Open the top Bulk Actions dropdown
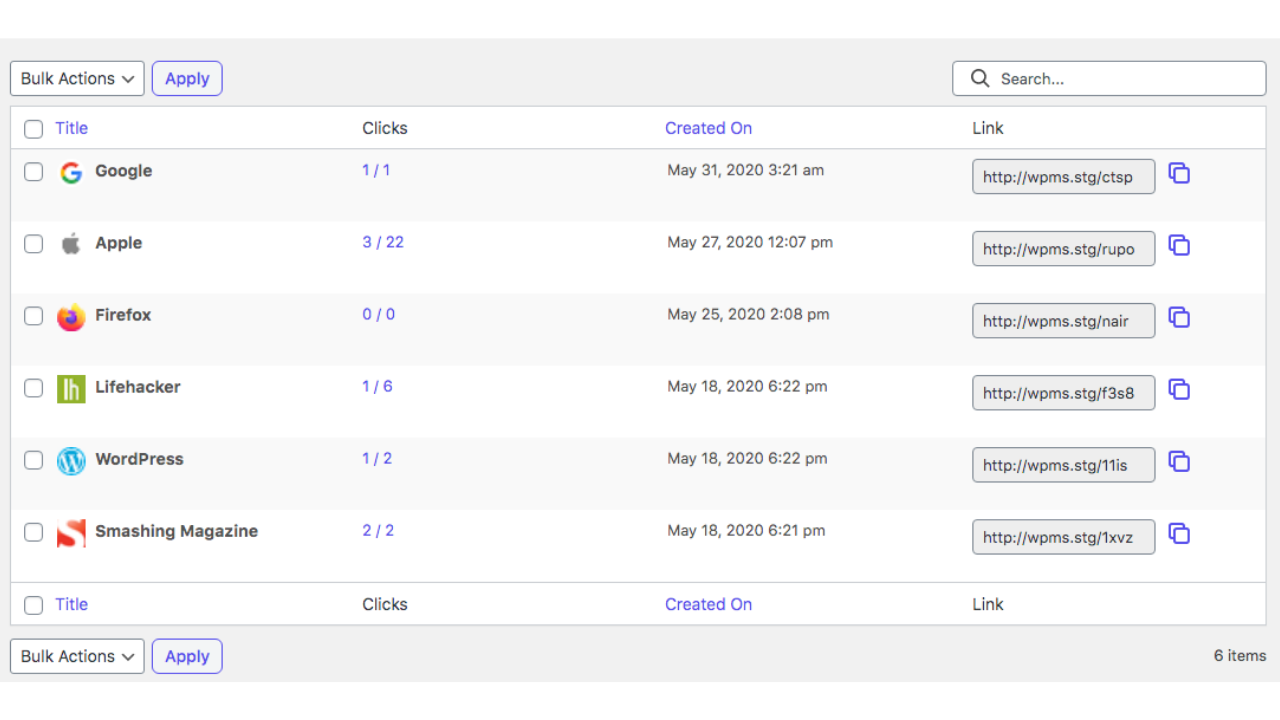Screen dimensions: 1280x720 point(77,79)
